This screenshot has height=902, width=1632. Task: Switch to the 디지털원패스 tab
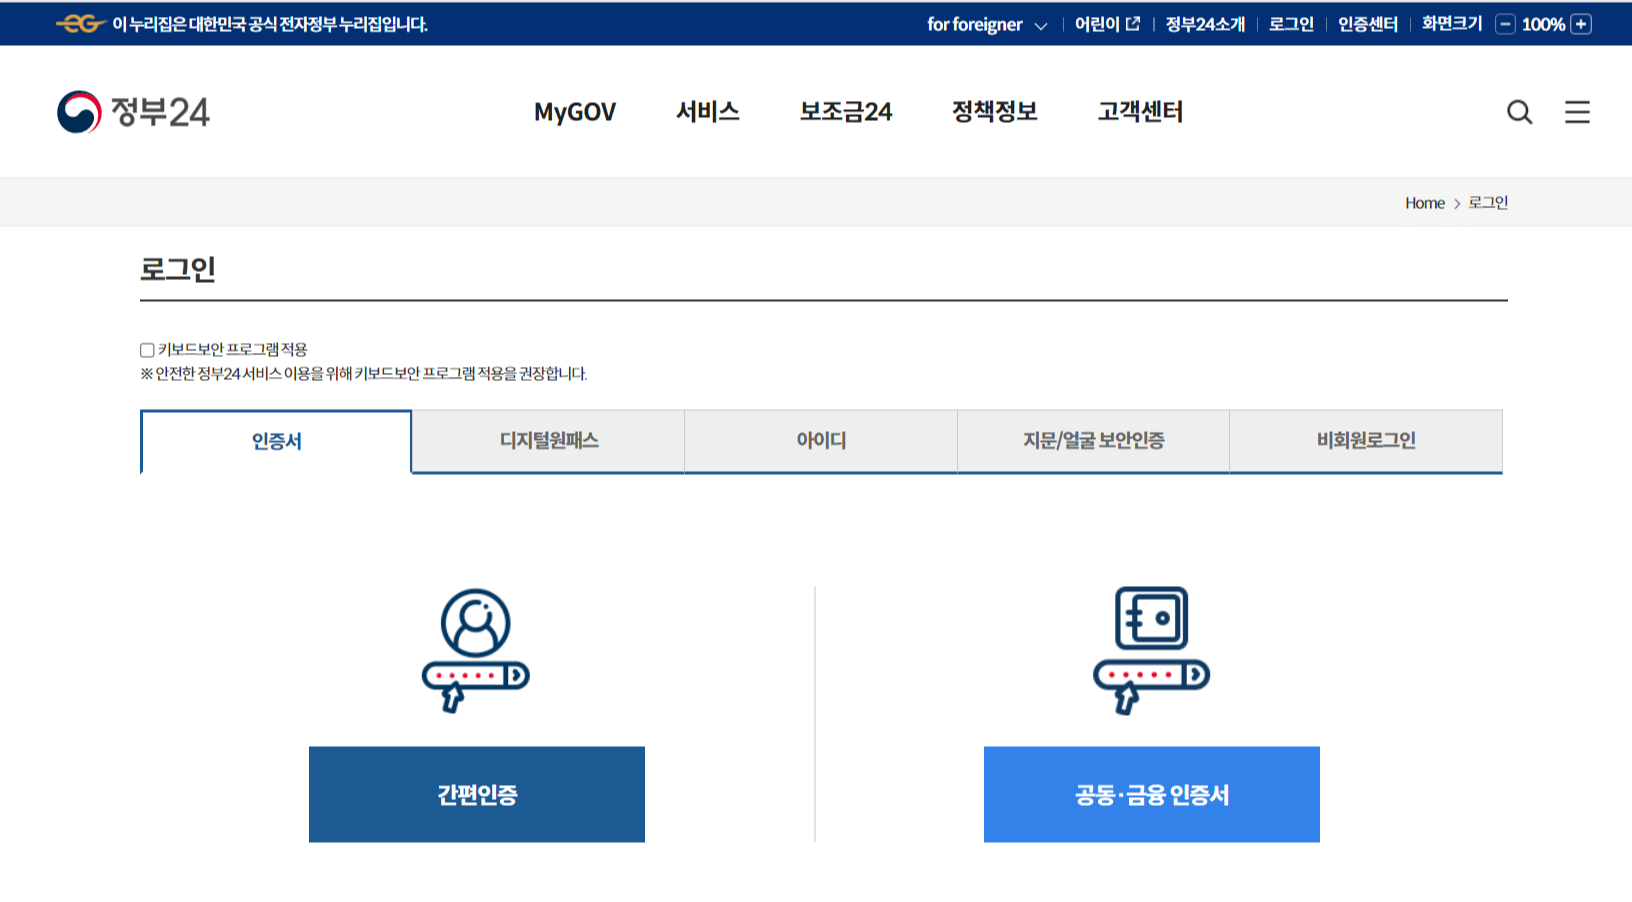pyautogui.click(x=548, y=440)
